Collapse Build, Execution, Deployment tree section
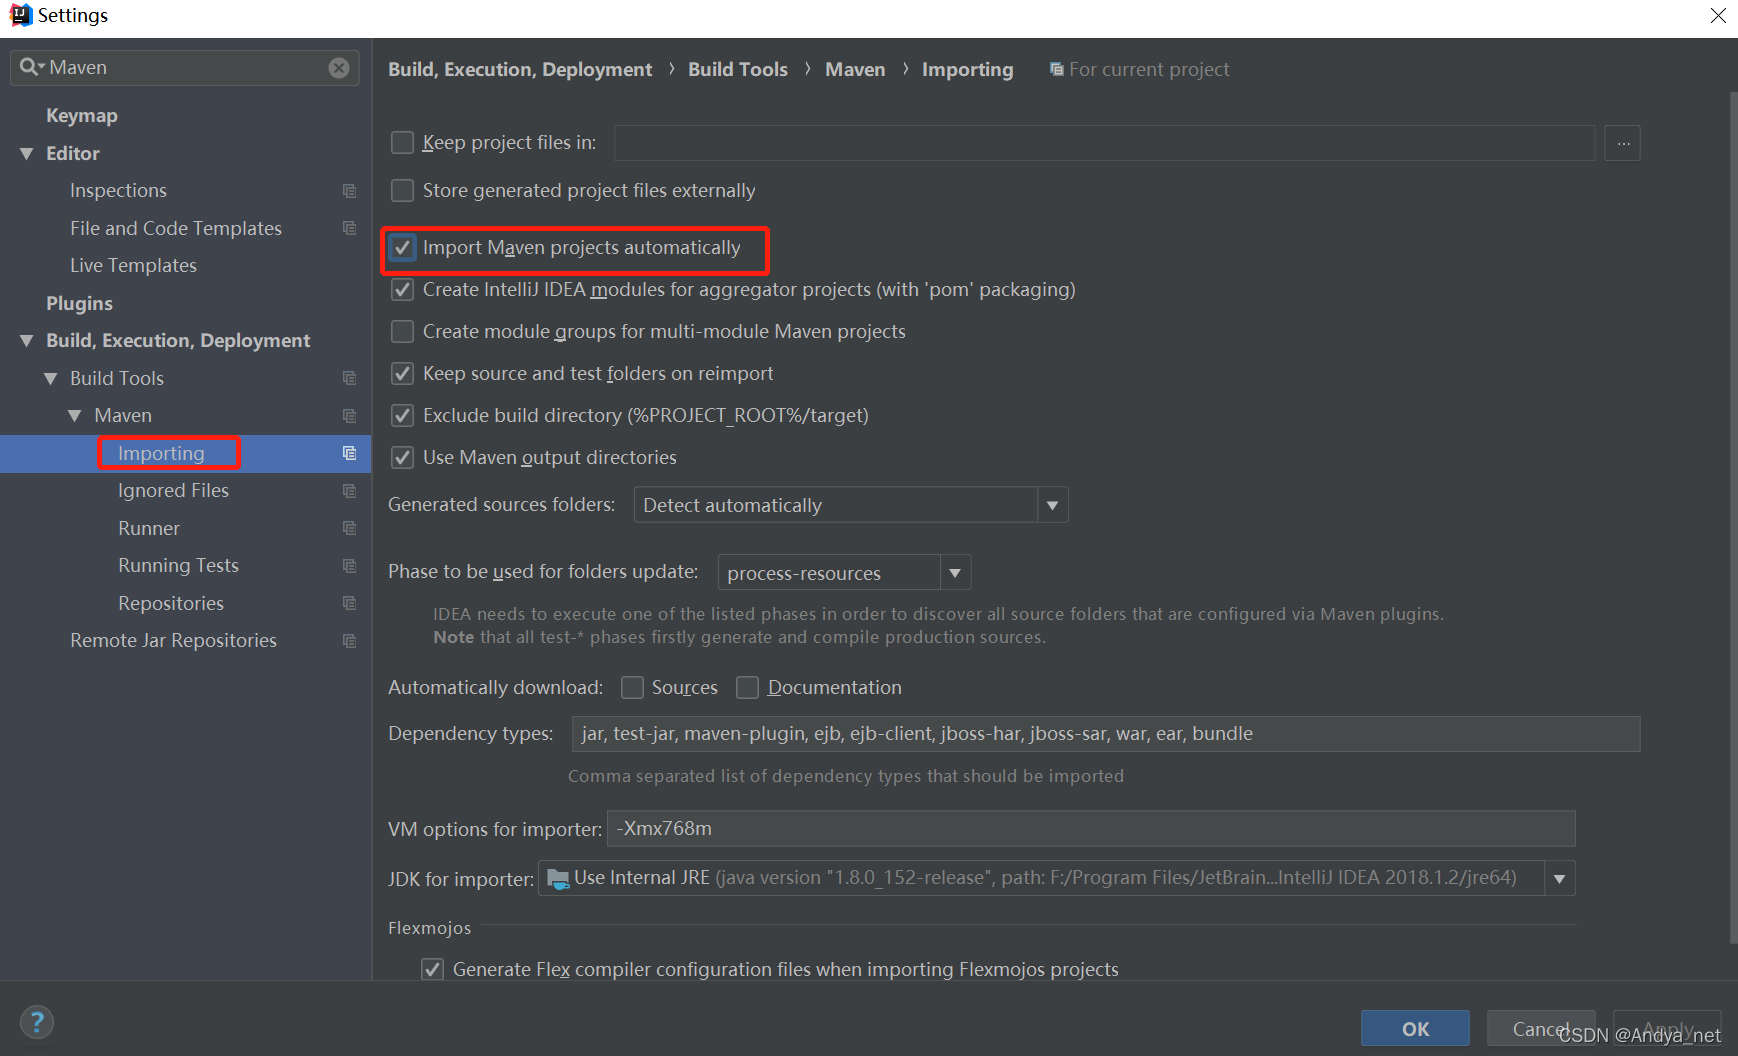Image resolution: width=1738 pixels, height=1056 pixels. pyautogui.click(x=27, y=341)
